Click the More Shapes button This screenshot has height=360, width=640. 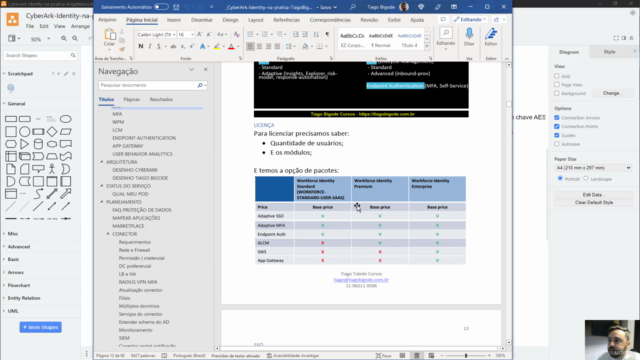(x=40, y=327)
